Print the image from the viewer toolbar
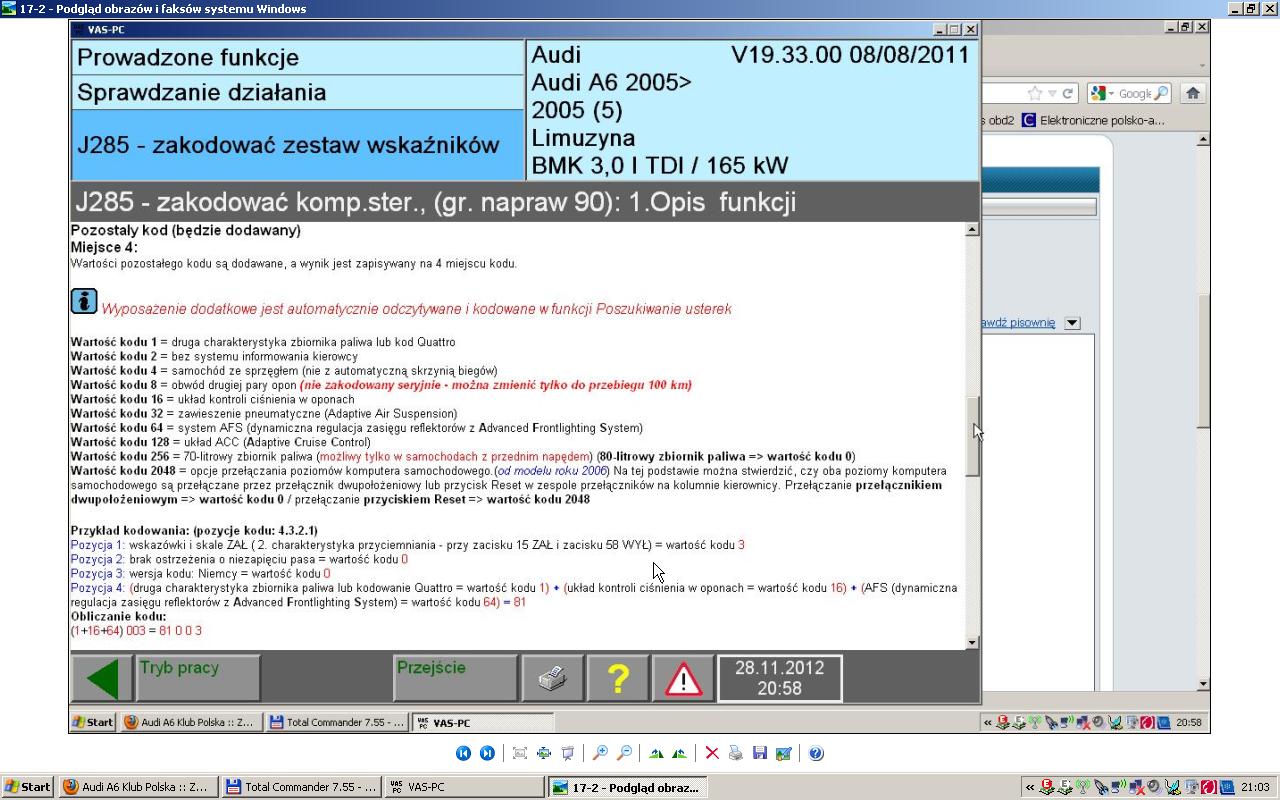The image size is (1280, 800). 736,753
